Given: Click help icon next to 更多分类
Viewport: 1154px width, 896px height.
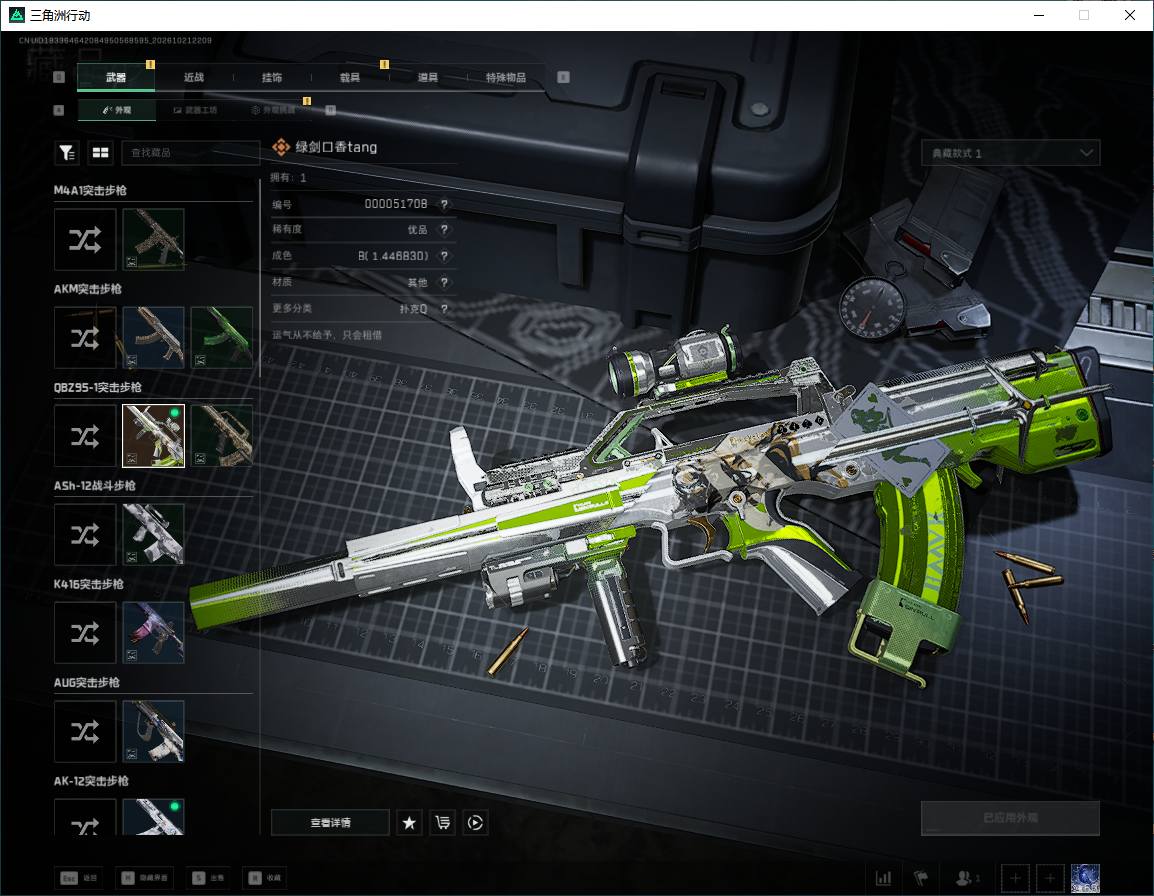Looking at the screenshot, I should pyautogui.click(x=444, y=309).
